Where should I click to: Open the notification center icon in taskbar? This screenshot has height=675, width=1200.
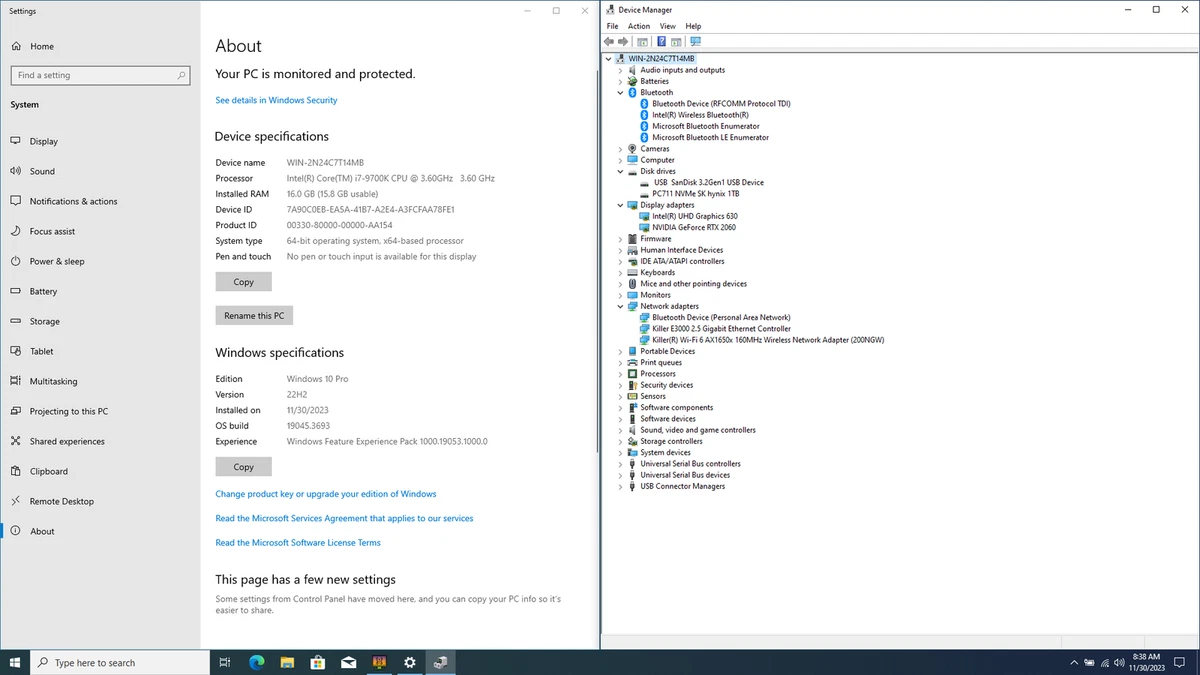pos(1177,662)
